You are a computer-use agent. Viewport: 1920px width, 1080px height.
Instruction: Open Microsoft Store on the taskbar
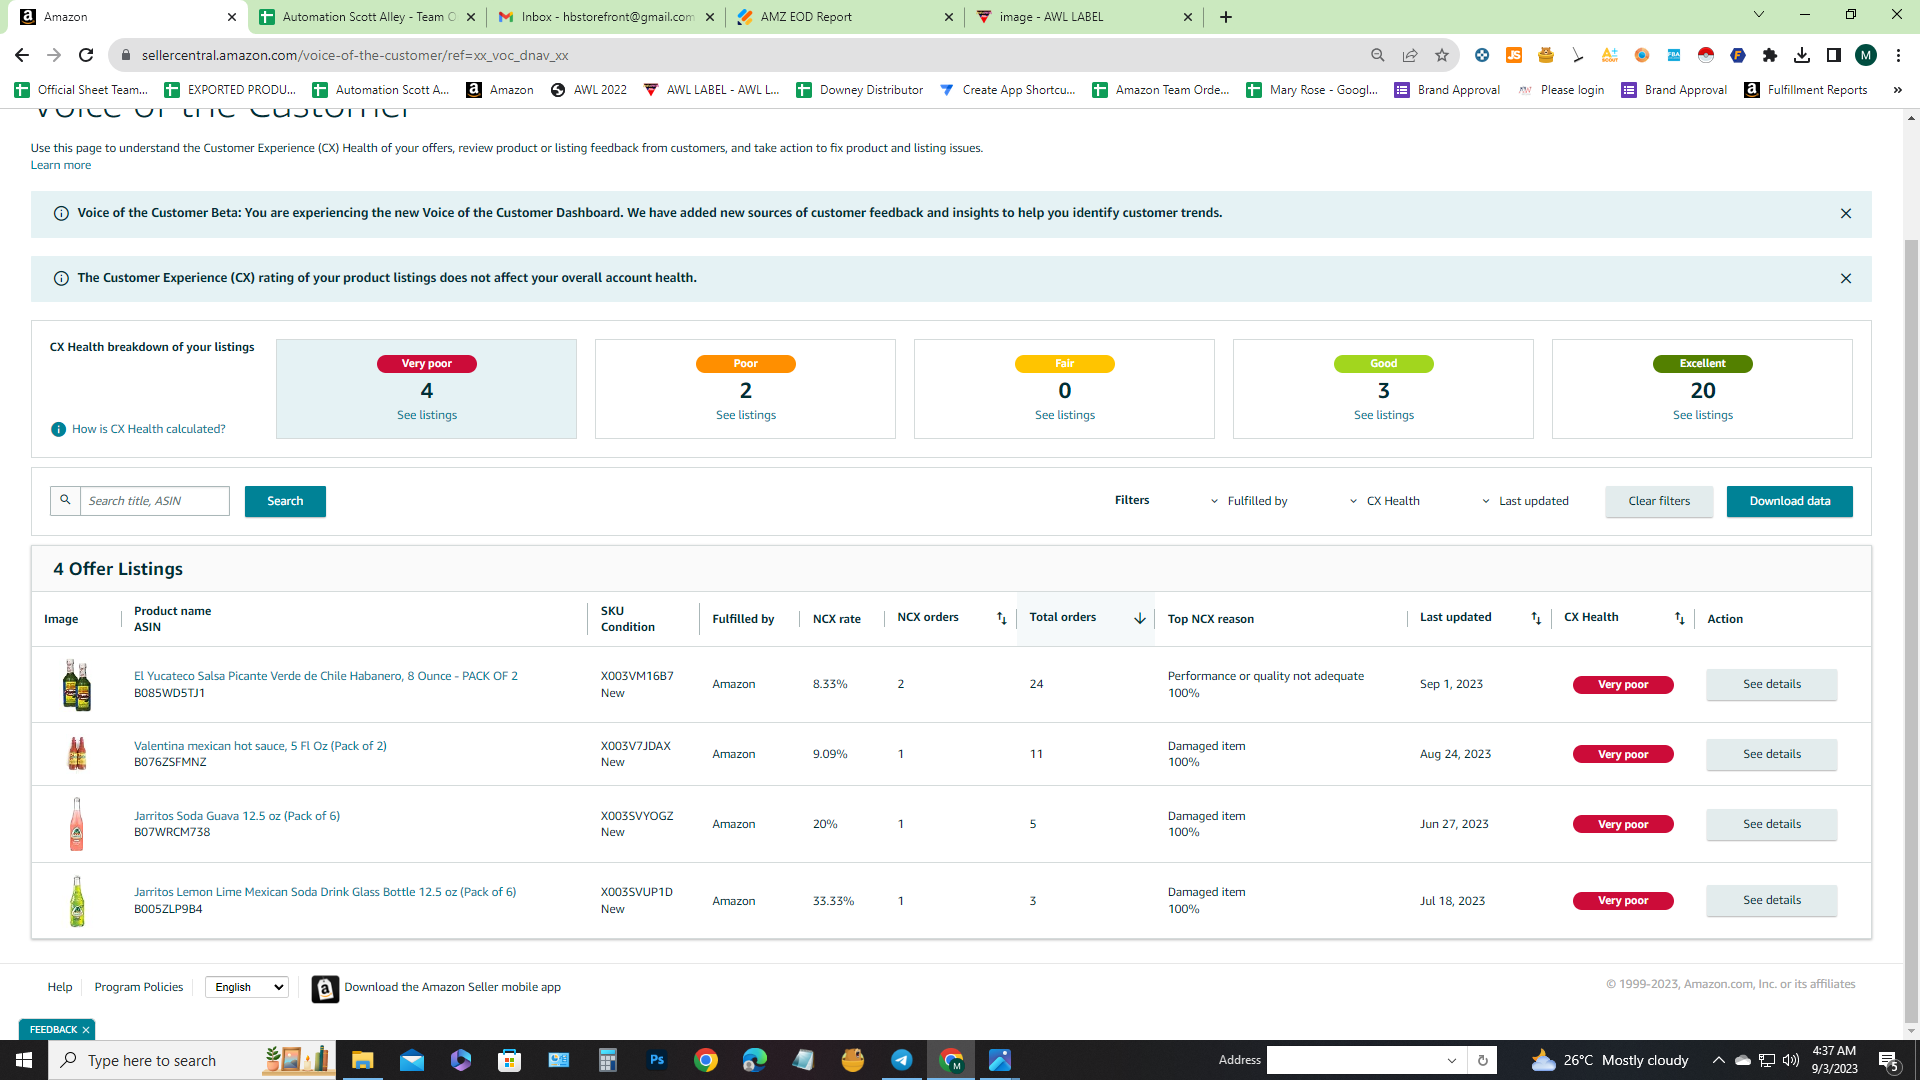tap(509, 1060)
